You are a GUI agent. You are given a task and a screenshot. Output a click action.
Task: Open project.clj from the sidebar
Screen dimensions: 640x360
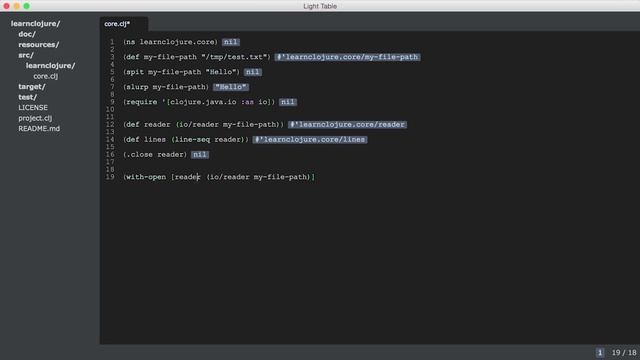pyautogui.click(x=35, y=118)
